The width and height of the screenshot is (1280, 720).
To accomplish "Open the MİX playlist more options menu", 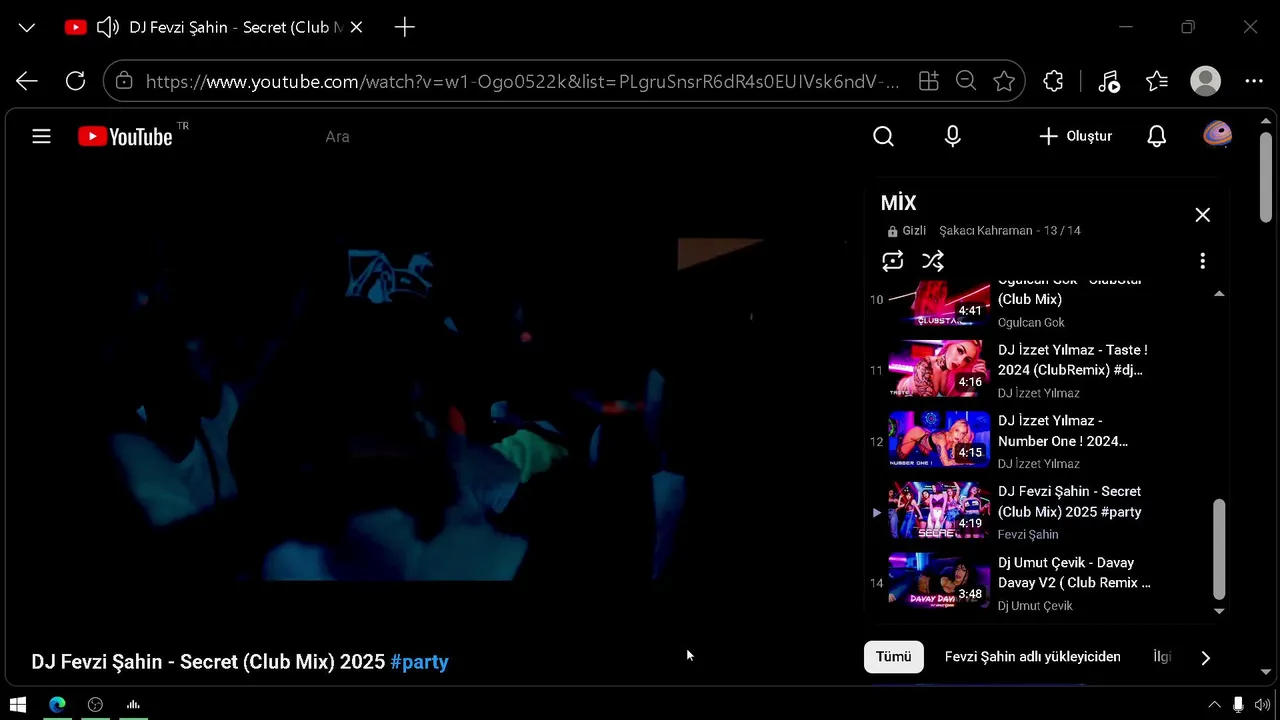I will click(1202, 261).
